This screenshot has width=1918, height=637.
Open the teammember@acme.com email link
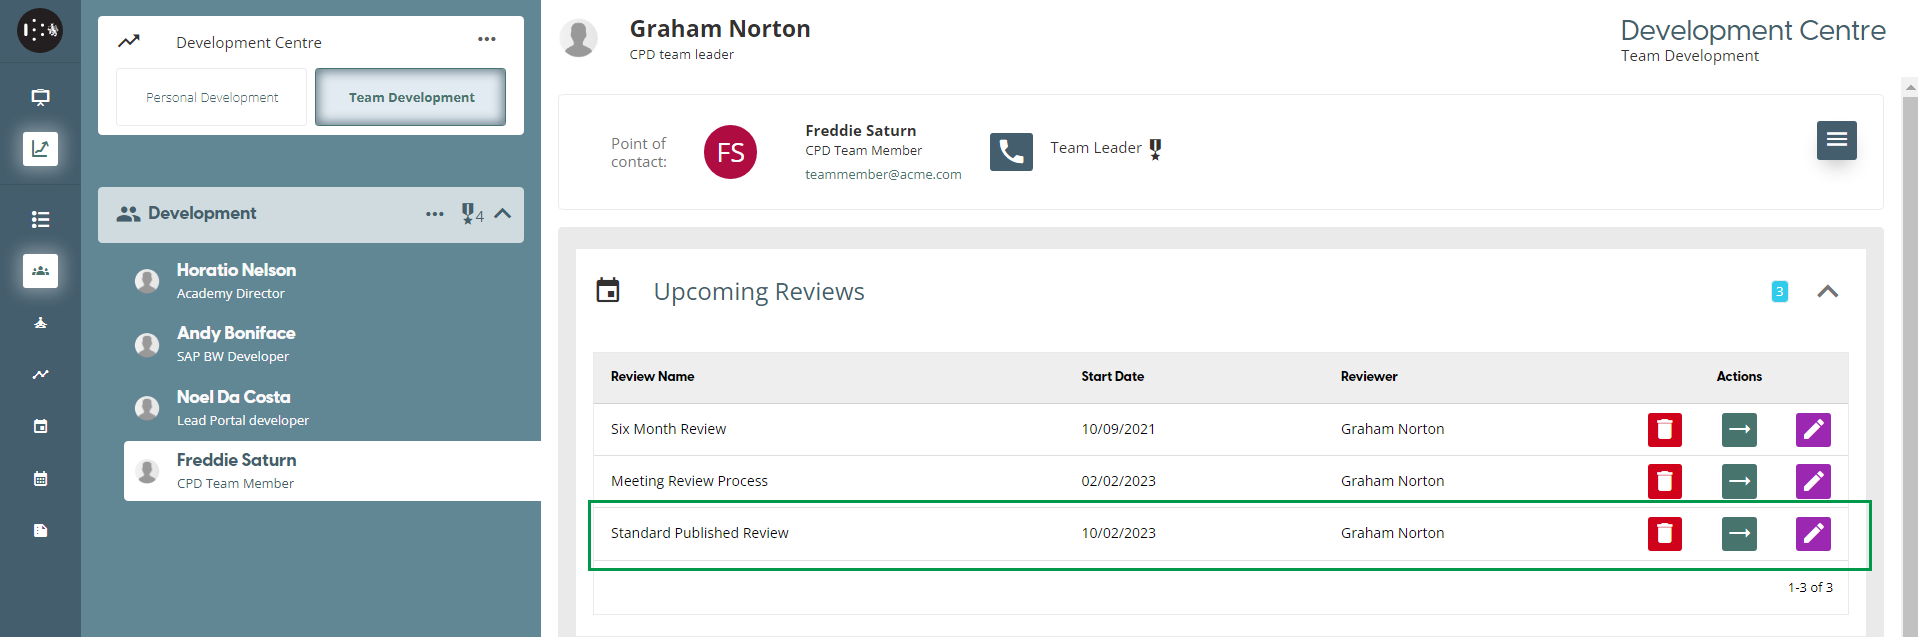pyautogui.click(x=883, y=175)
